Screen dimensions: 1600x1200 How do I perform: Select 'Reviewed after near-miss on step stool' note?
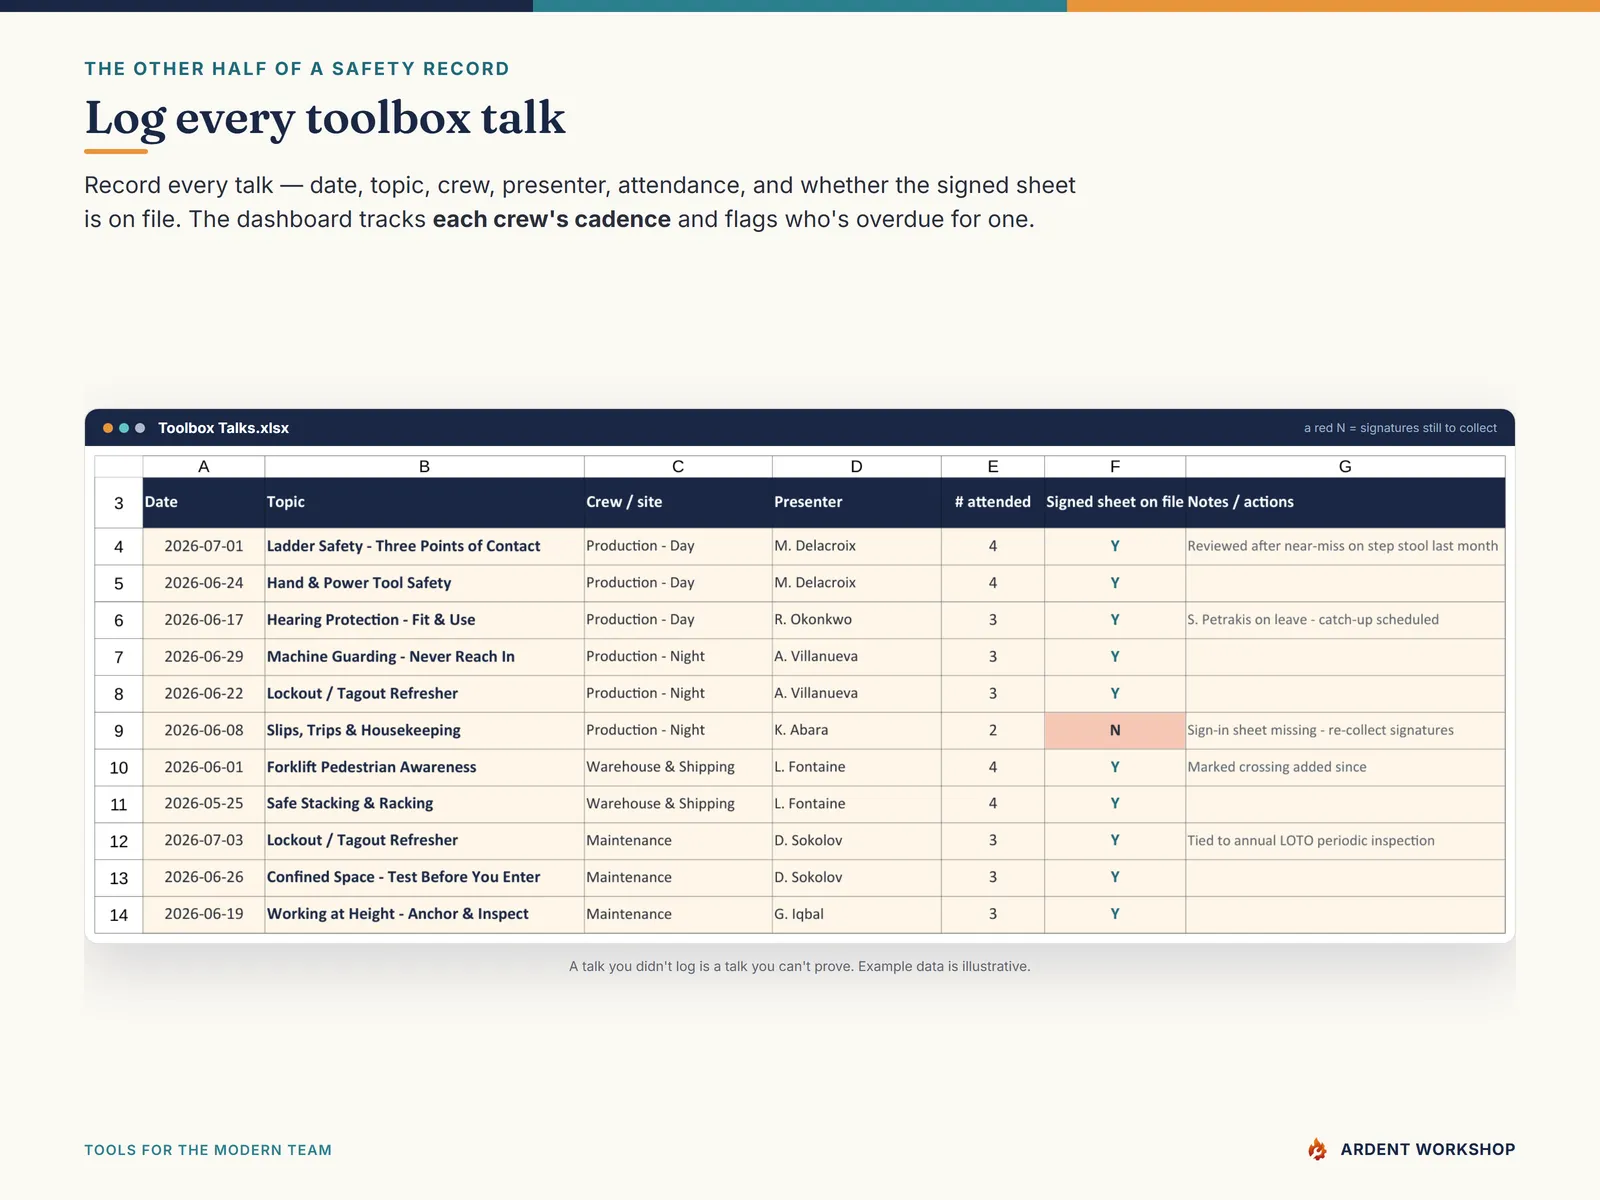1345,546
